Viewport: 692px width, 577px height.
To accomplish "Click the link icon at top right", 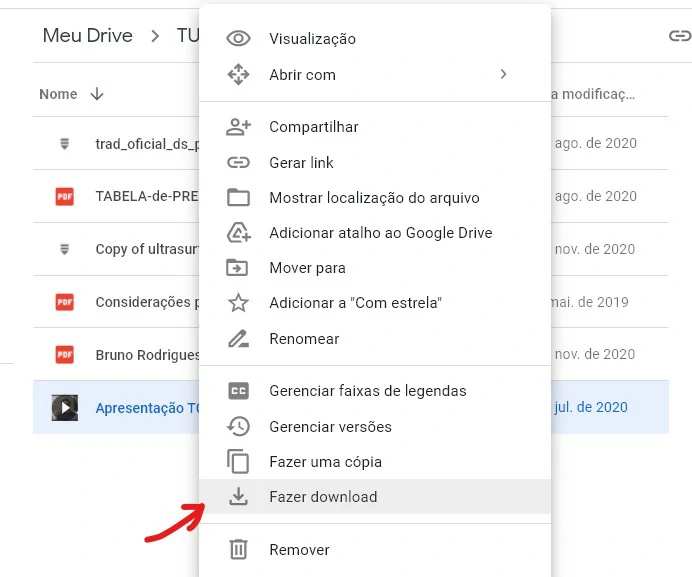I will coord(680,36).
